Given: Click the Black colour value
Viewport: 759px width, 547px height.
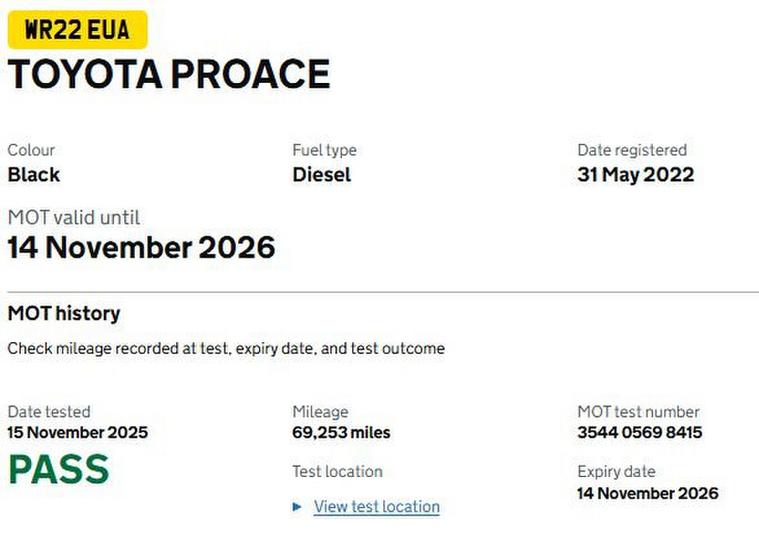Looking at the screenshot, I should (34, 174).
